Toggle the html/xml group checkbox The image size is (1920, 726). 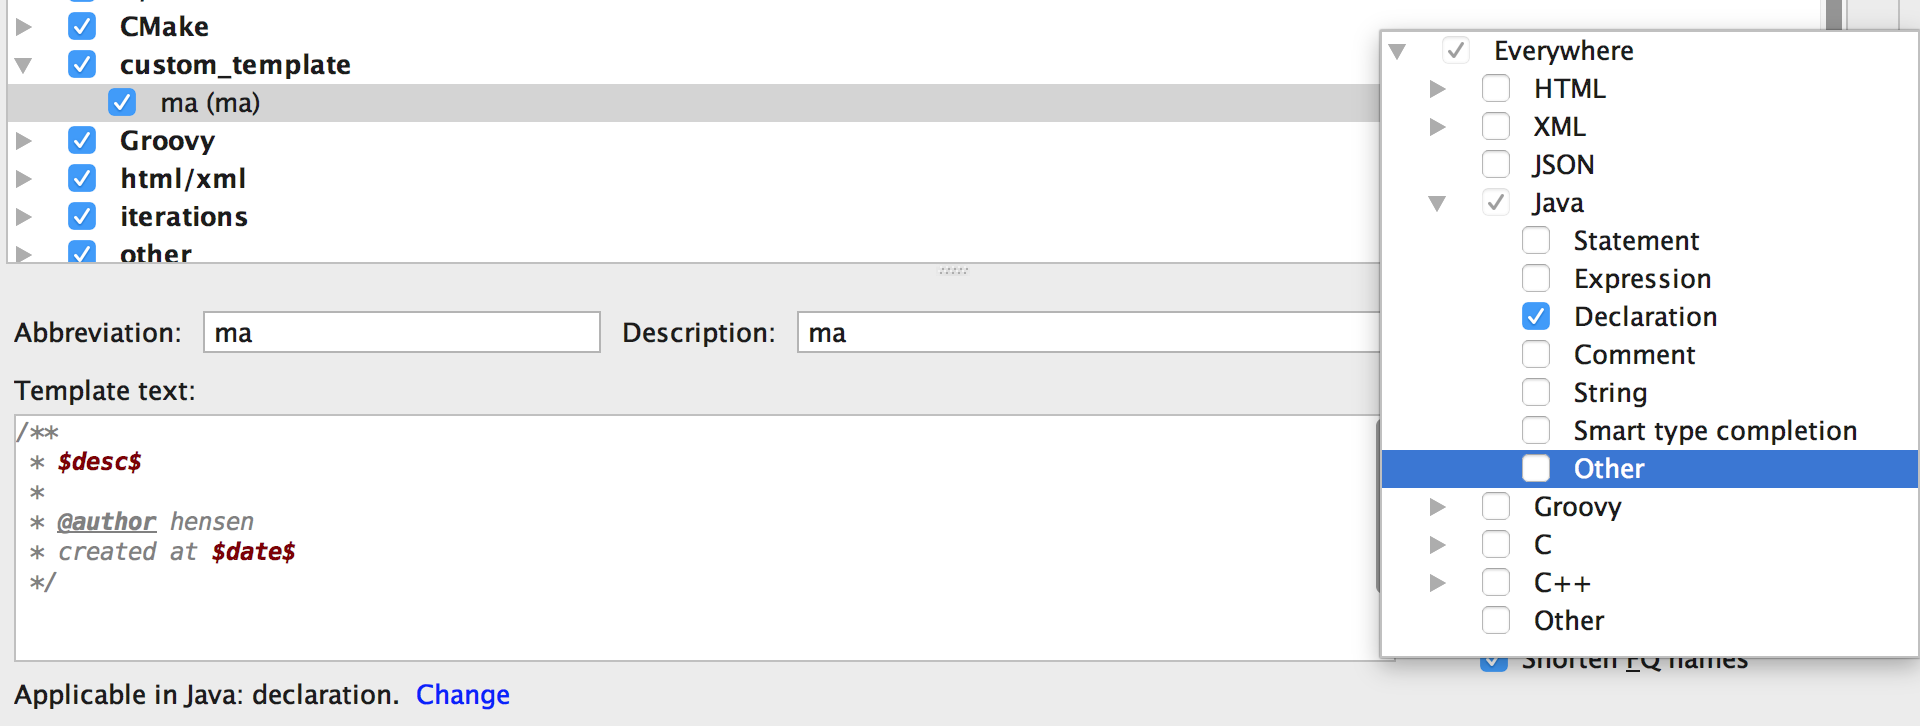point(82,178)
